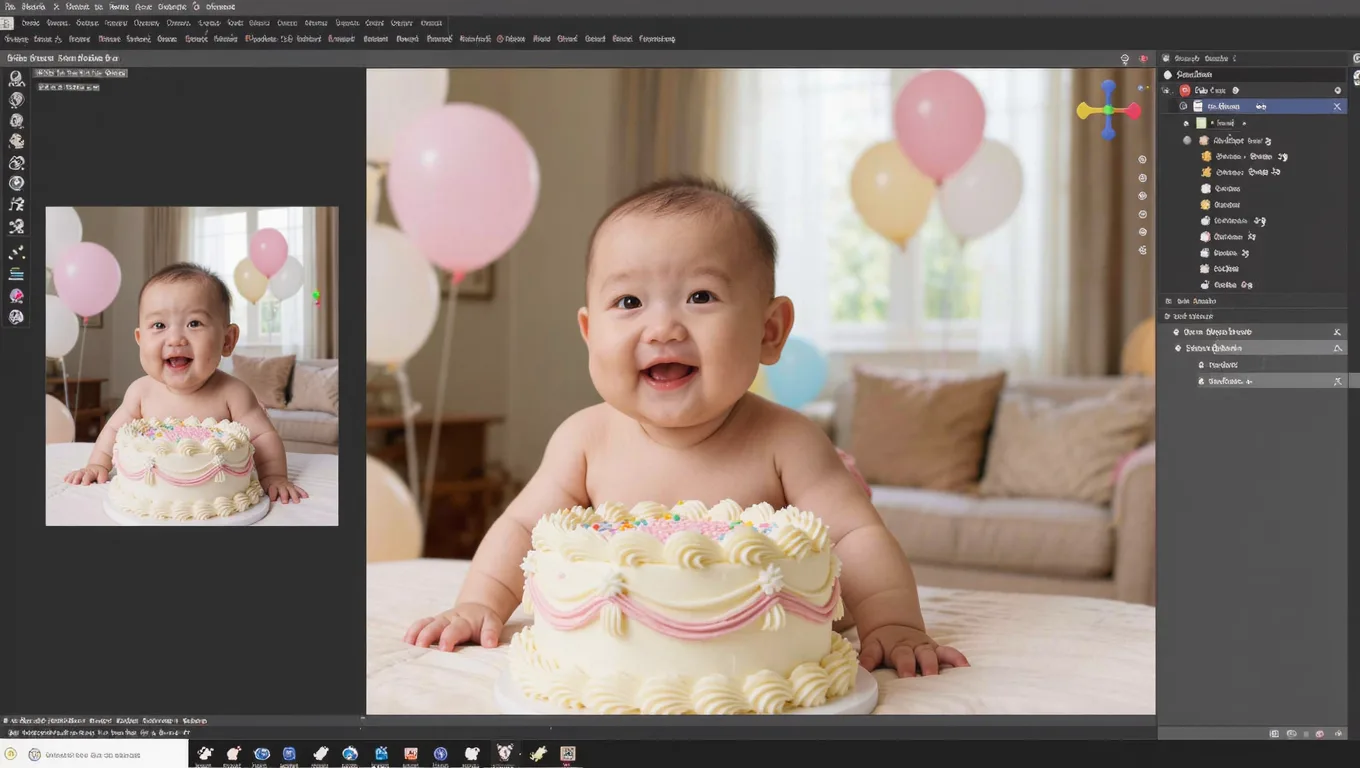Click the main baby and cake canvas image
The width and height of the screenshot is (1360, 768).
[760, 391]
